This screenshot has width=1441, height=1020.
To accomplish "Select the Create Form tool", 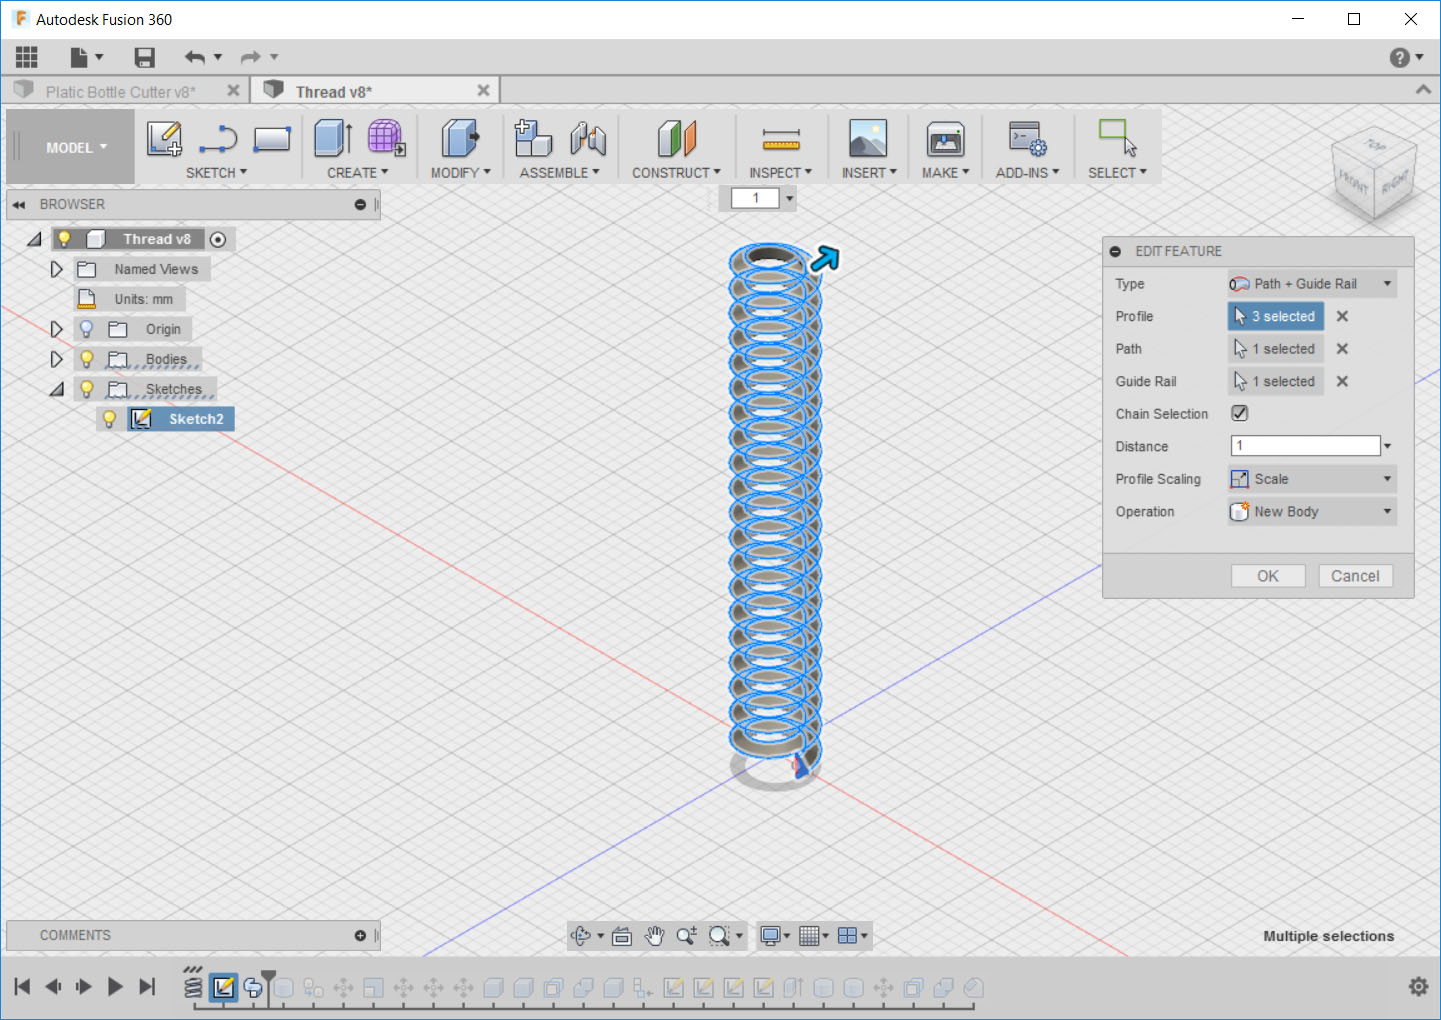I will tap(385, 140).
